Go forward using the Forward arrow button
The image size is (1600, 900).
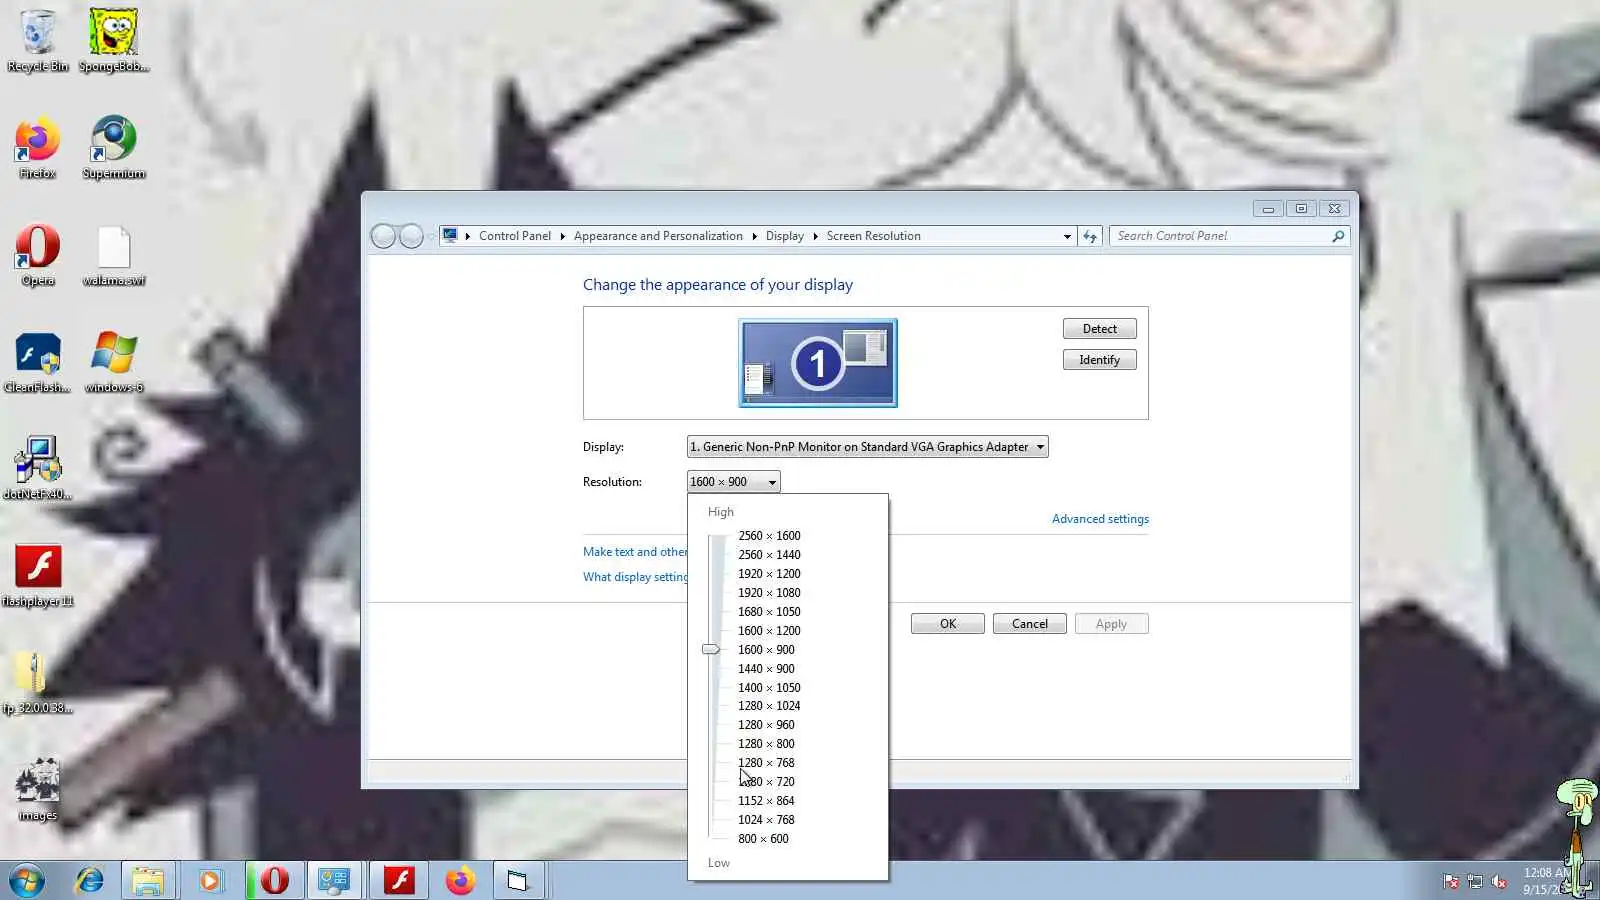411,236
